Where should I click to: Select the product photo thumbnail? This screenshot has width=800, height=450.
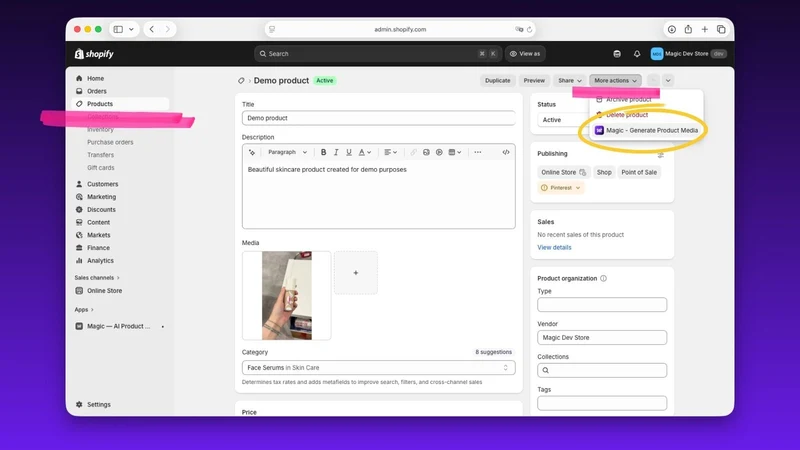point(287,295)
